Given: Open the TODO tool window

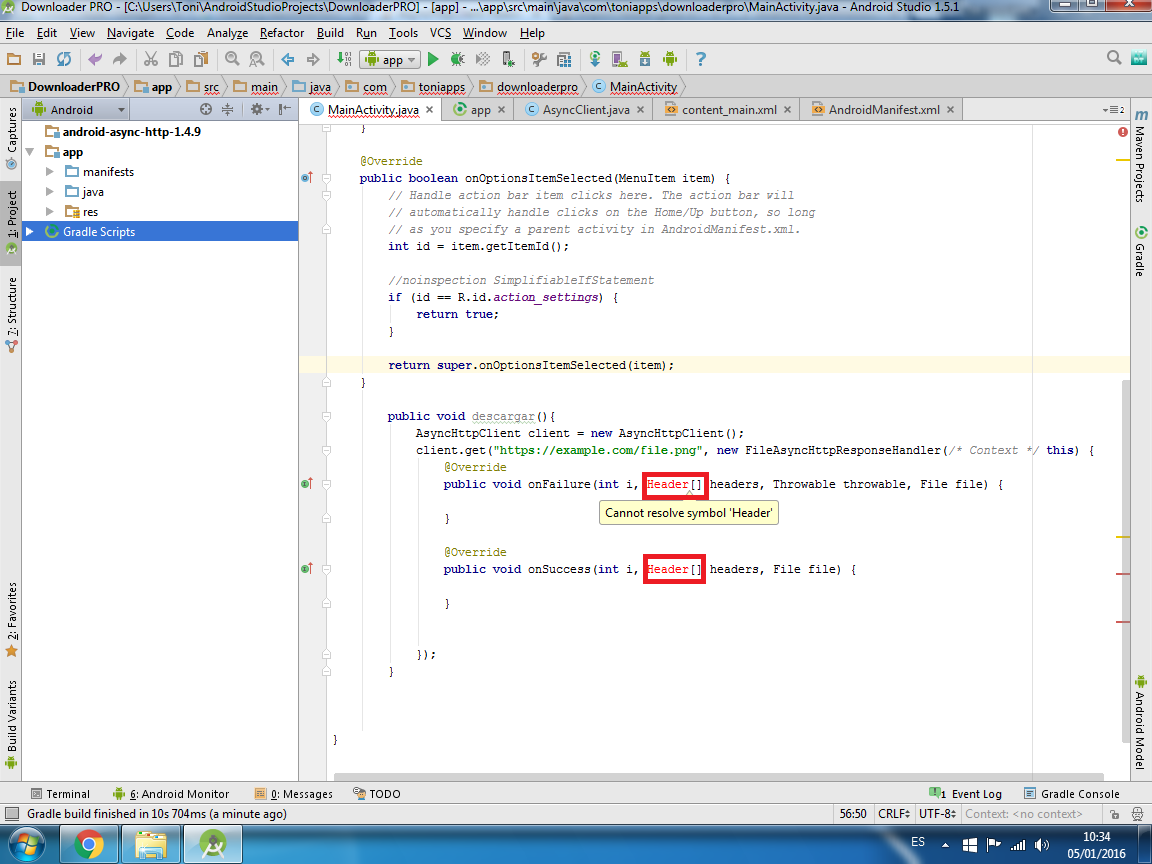Looking at the screenshot, I should point(377,793).
